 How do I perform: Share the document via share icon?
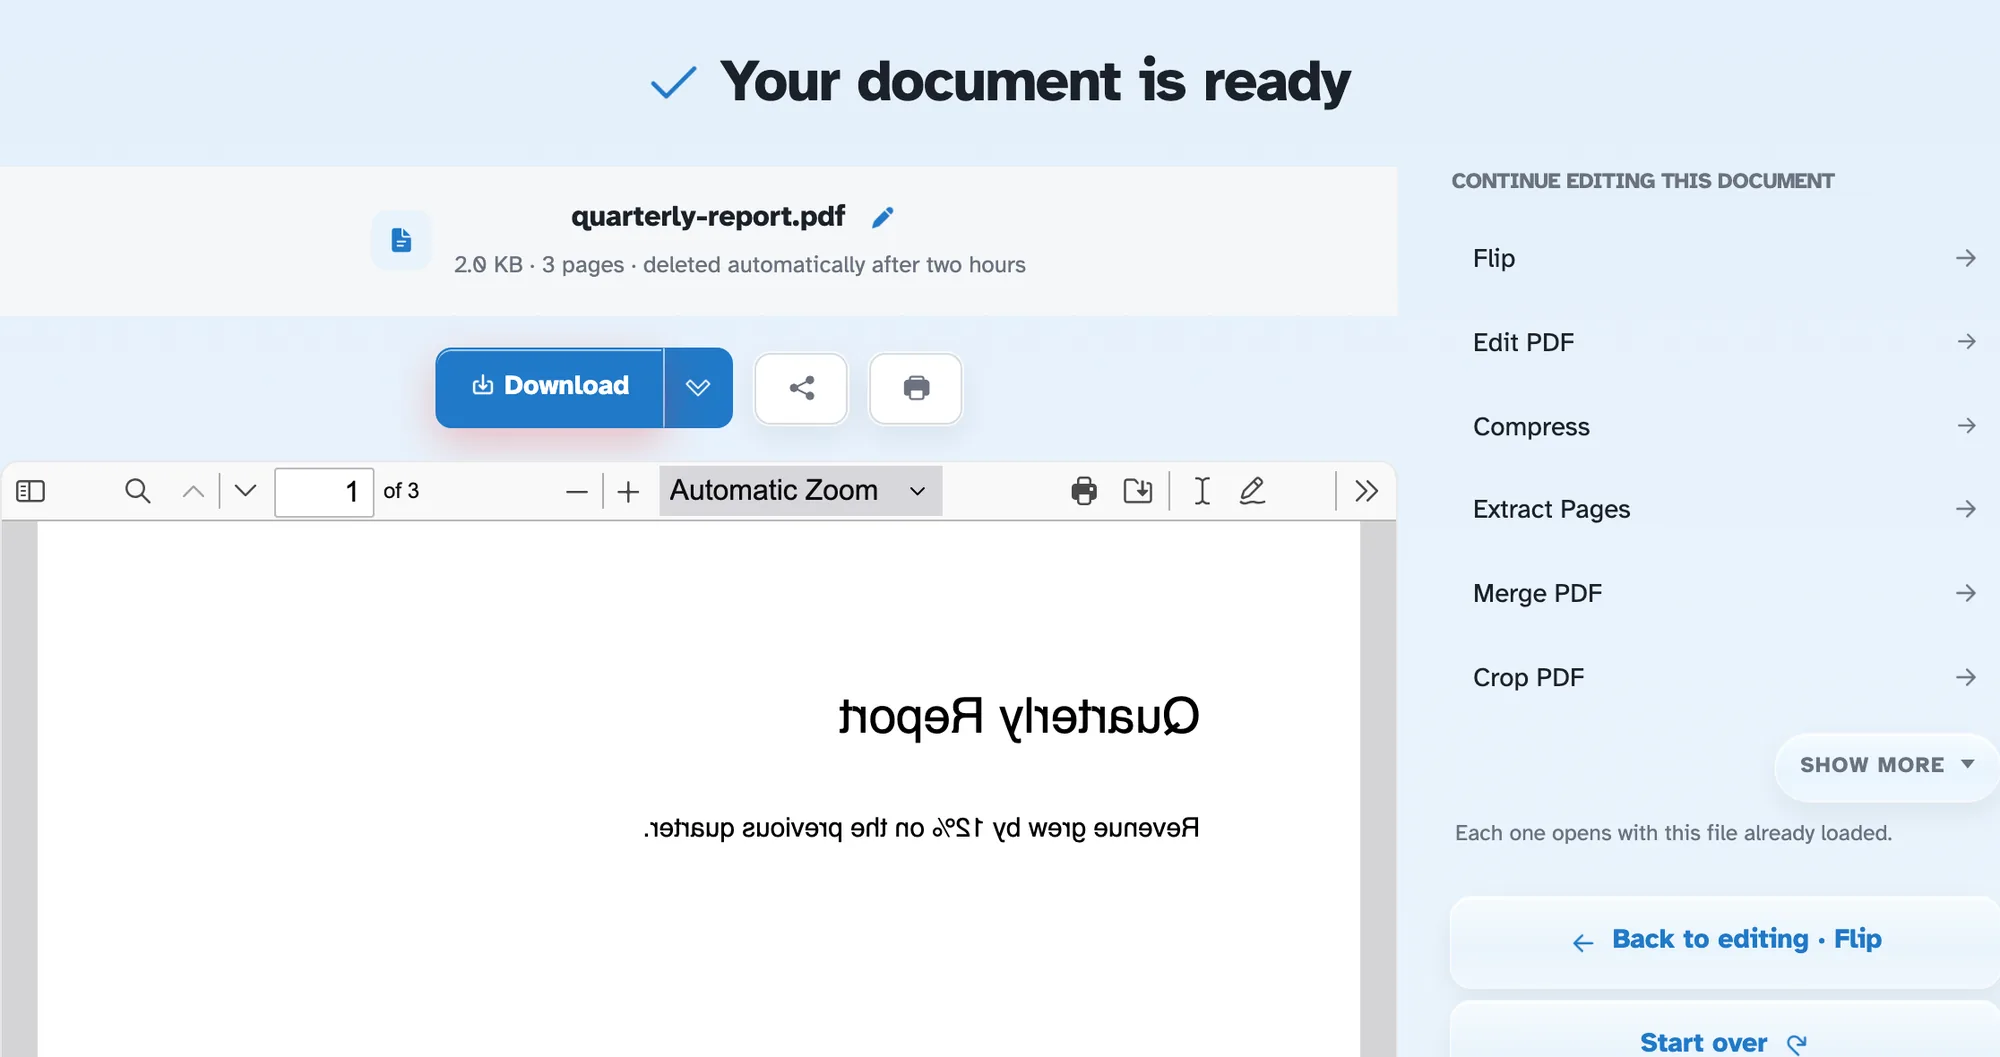(801, 388)
